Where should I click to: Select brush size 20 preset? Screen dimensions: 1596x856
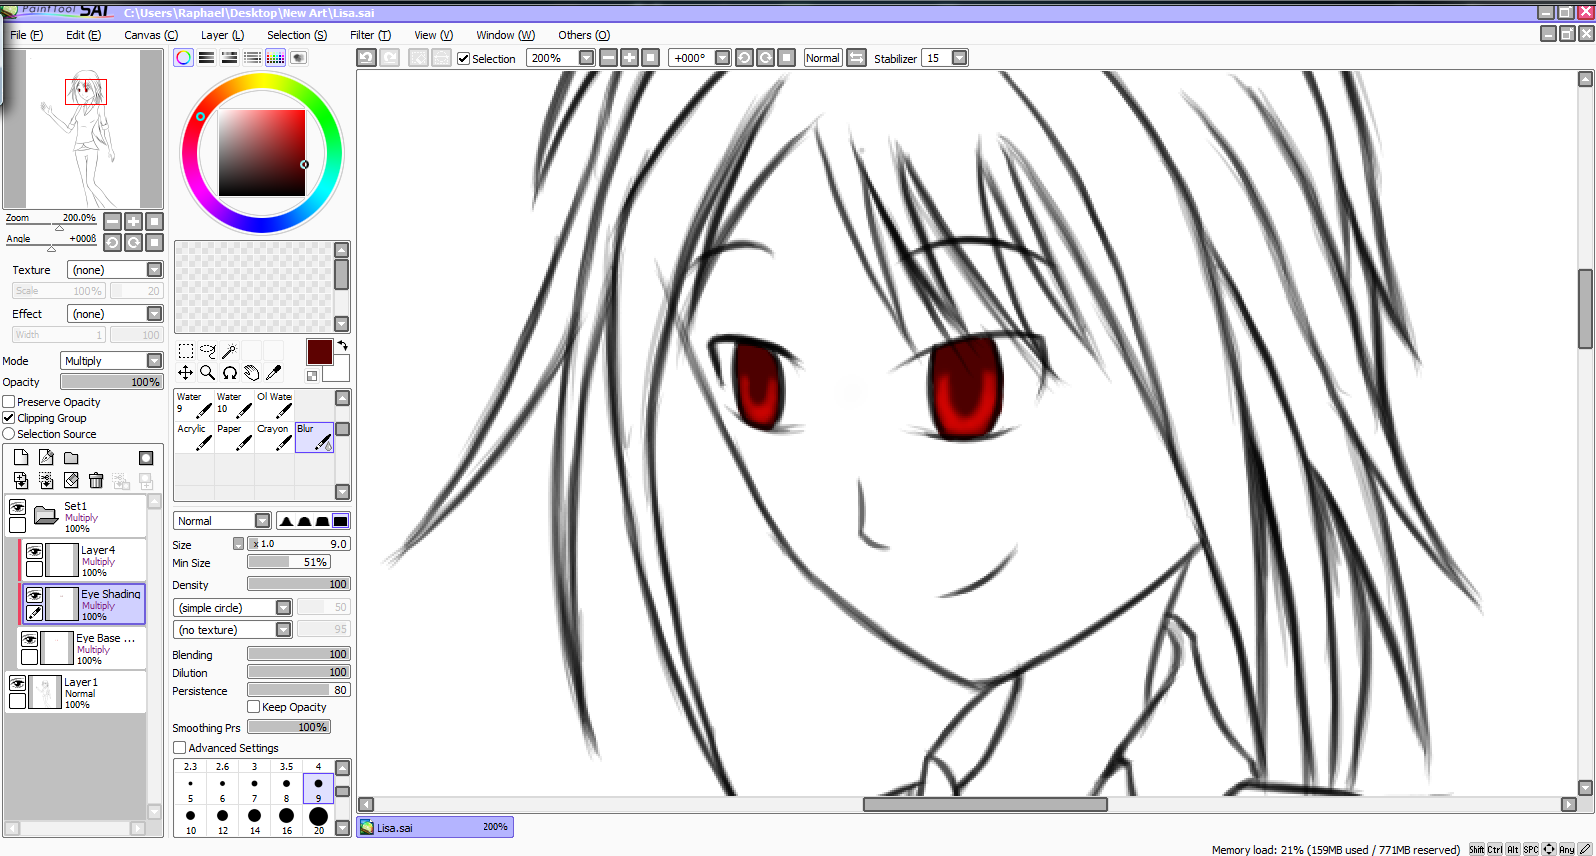[x=318, y=818]
